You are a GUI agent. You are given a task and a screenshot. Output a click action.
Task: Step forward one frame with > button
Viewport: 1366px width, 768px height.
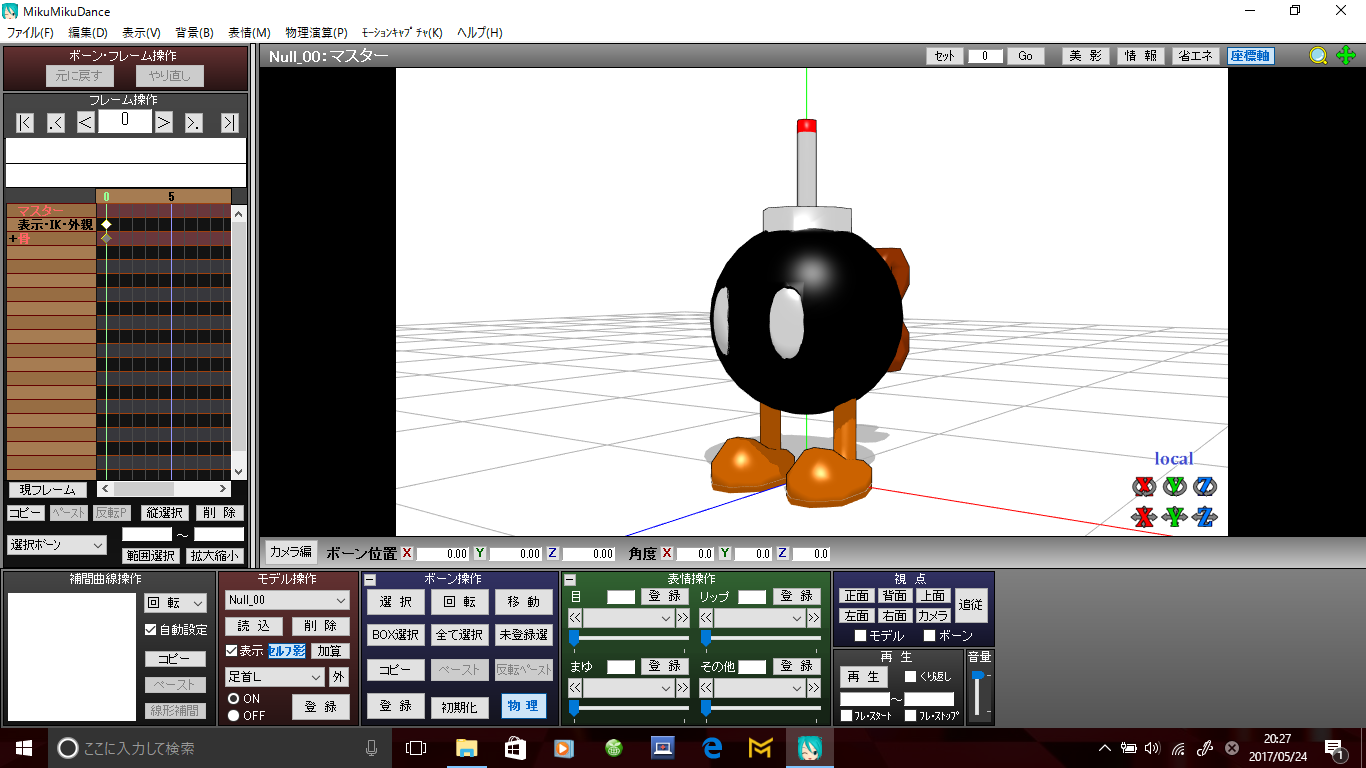click(164, 123)
